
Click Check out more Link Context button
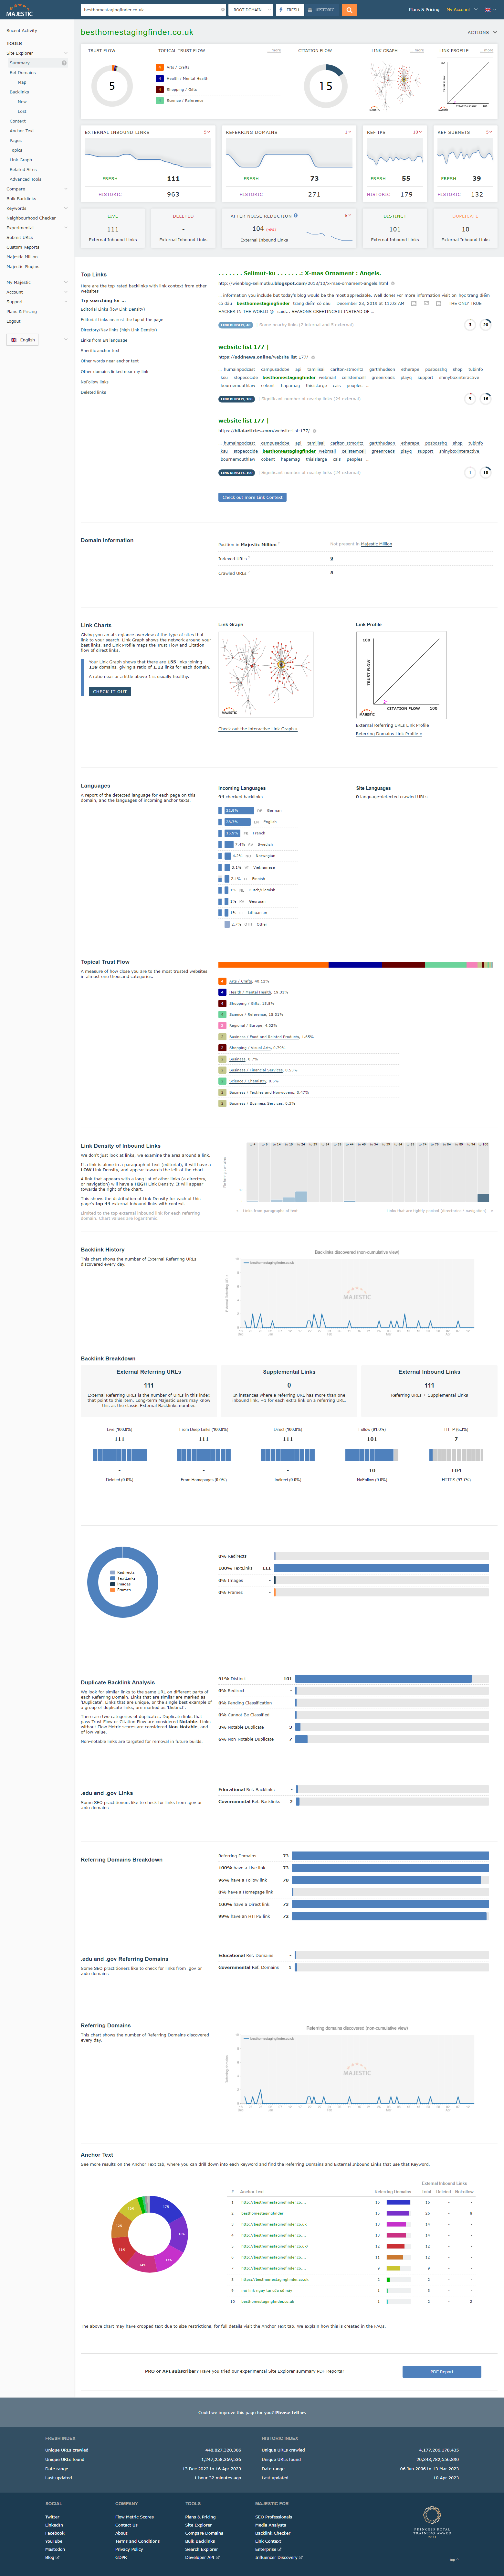pyautogui.click(x=252, y=497)
